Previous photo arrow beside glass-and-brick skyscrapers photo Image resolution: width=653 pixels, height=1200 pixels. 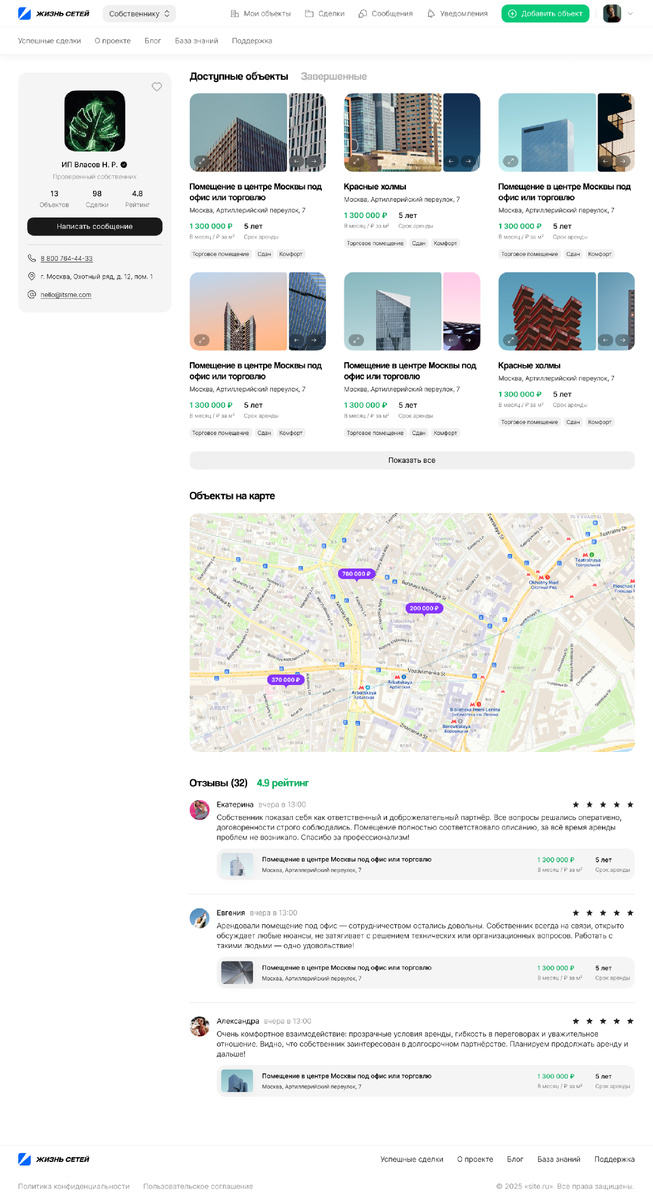451,161
